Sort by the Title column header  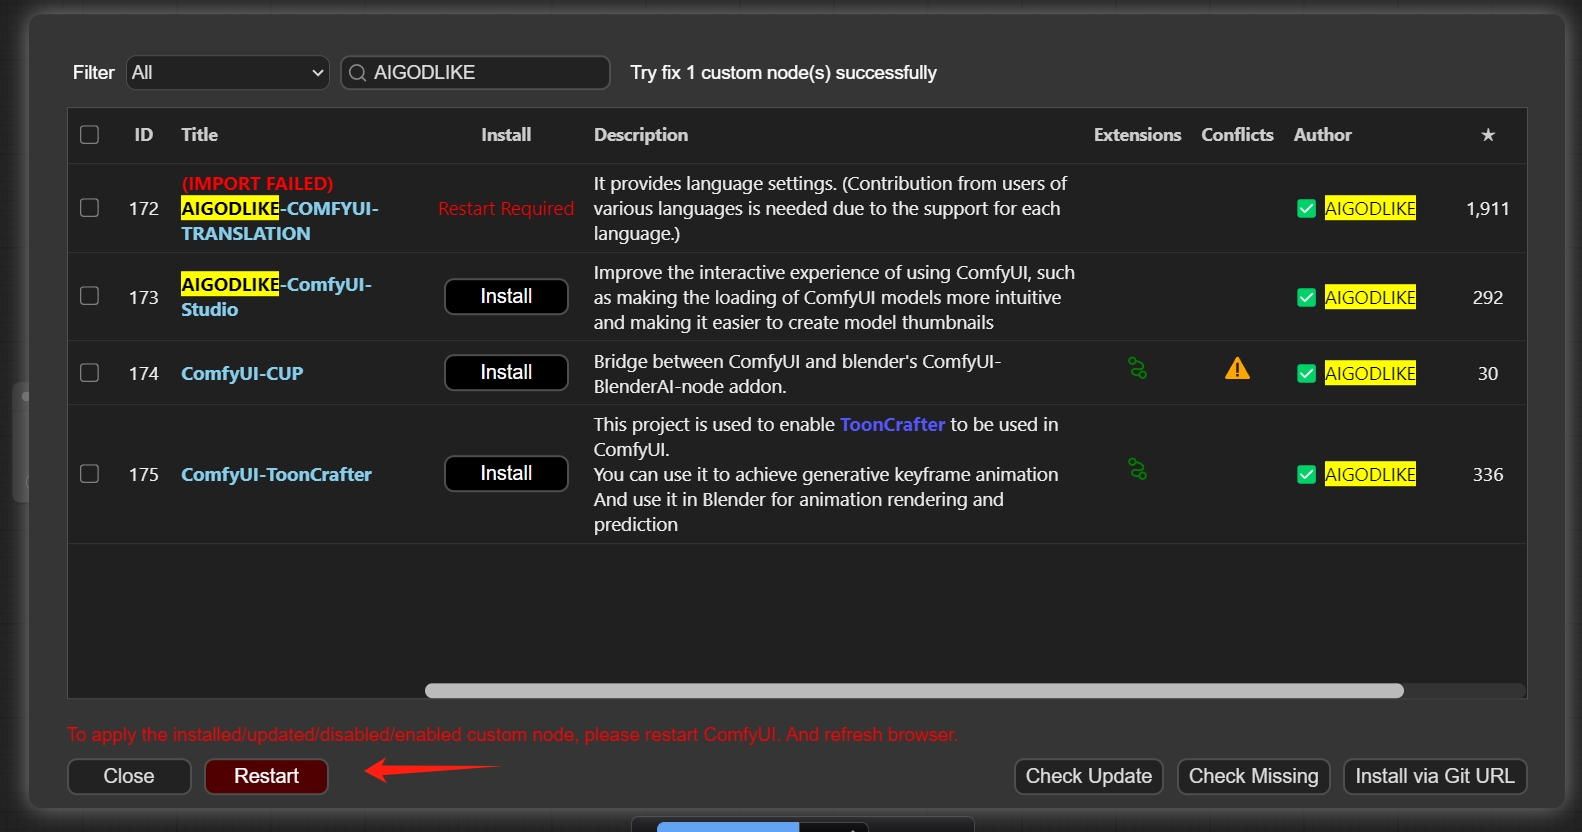pos(199,135)
